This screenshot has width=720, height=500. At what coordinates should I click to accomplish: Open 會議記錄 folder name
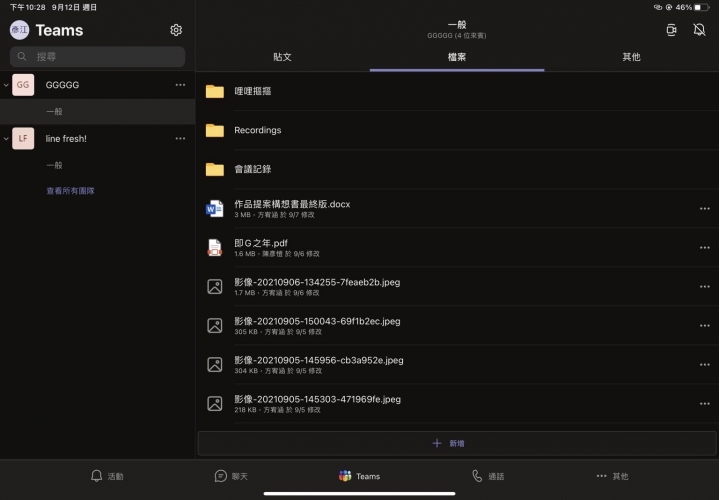click(253, 169)
